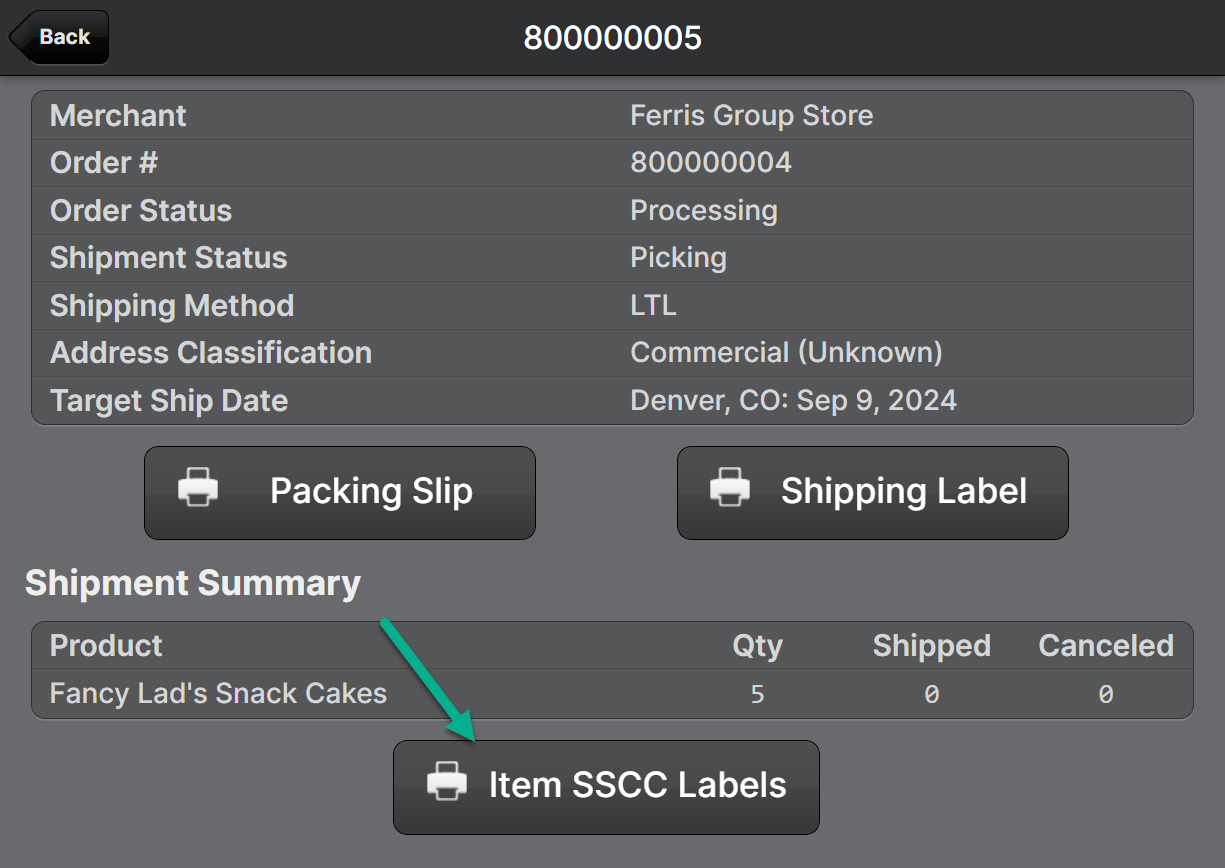Click the Qty column header
The width and height of the screenshot is (1225, 868).
click(757, 646)
